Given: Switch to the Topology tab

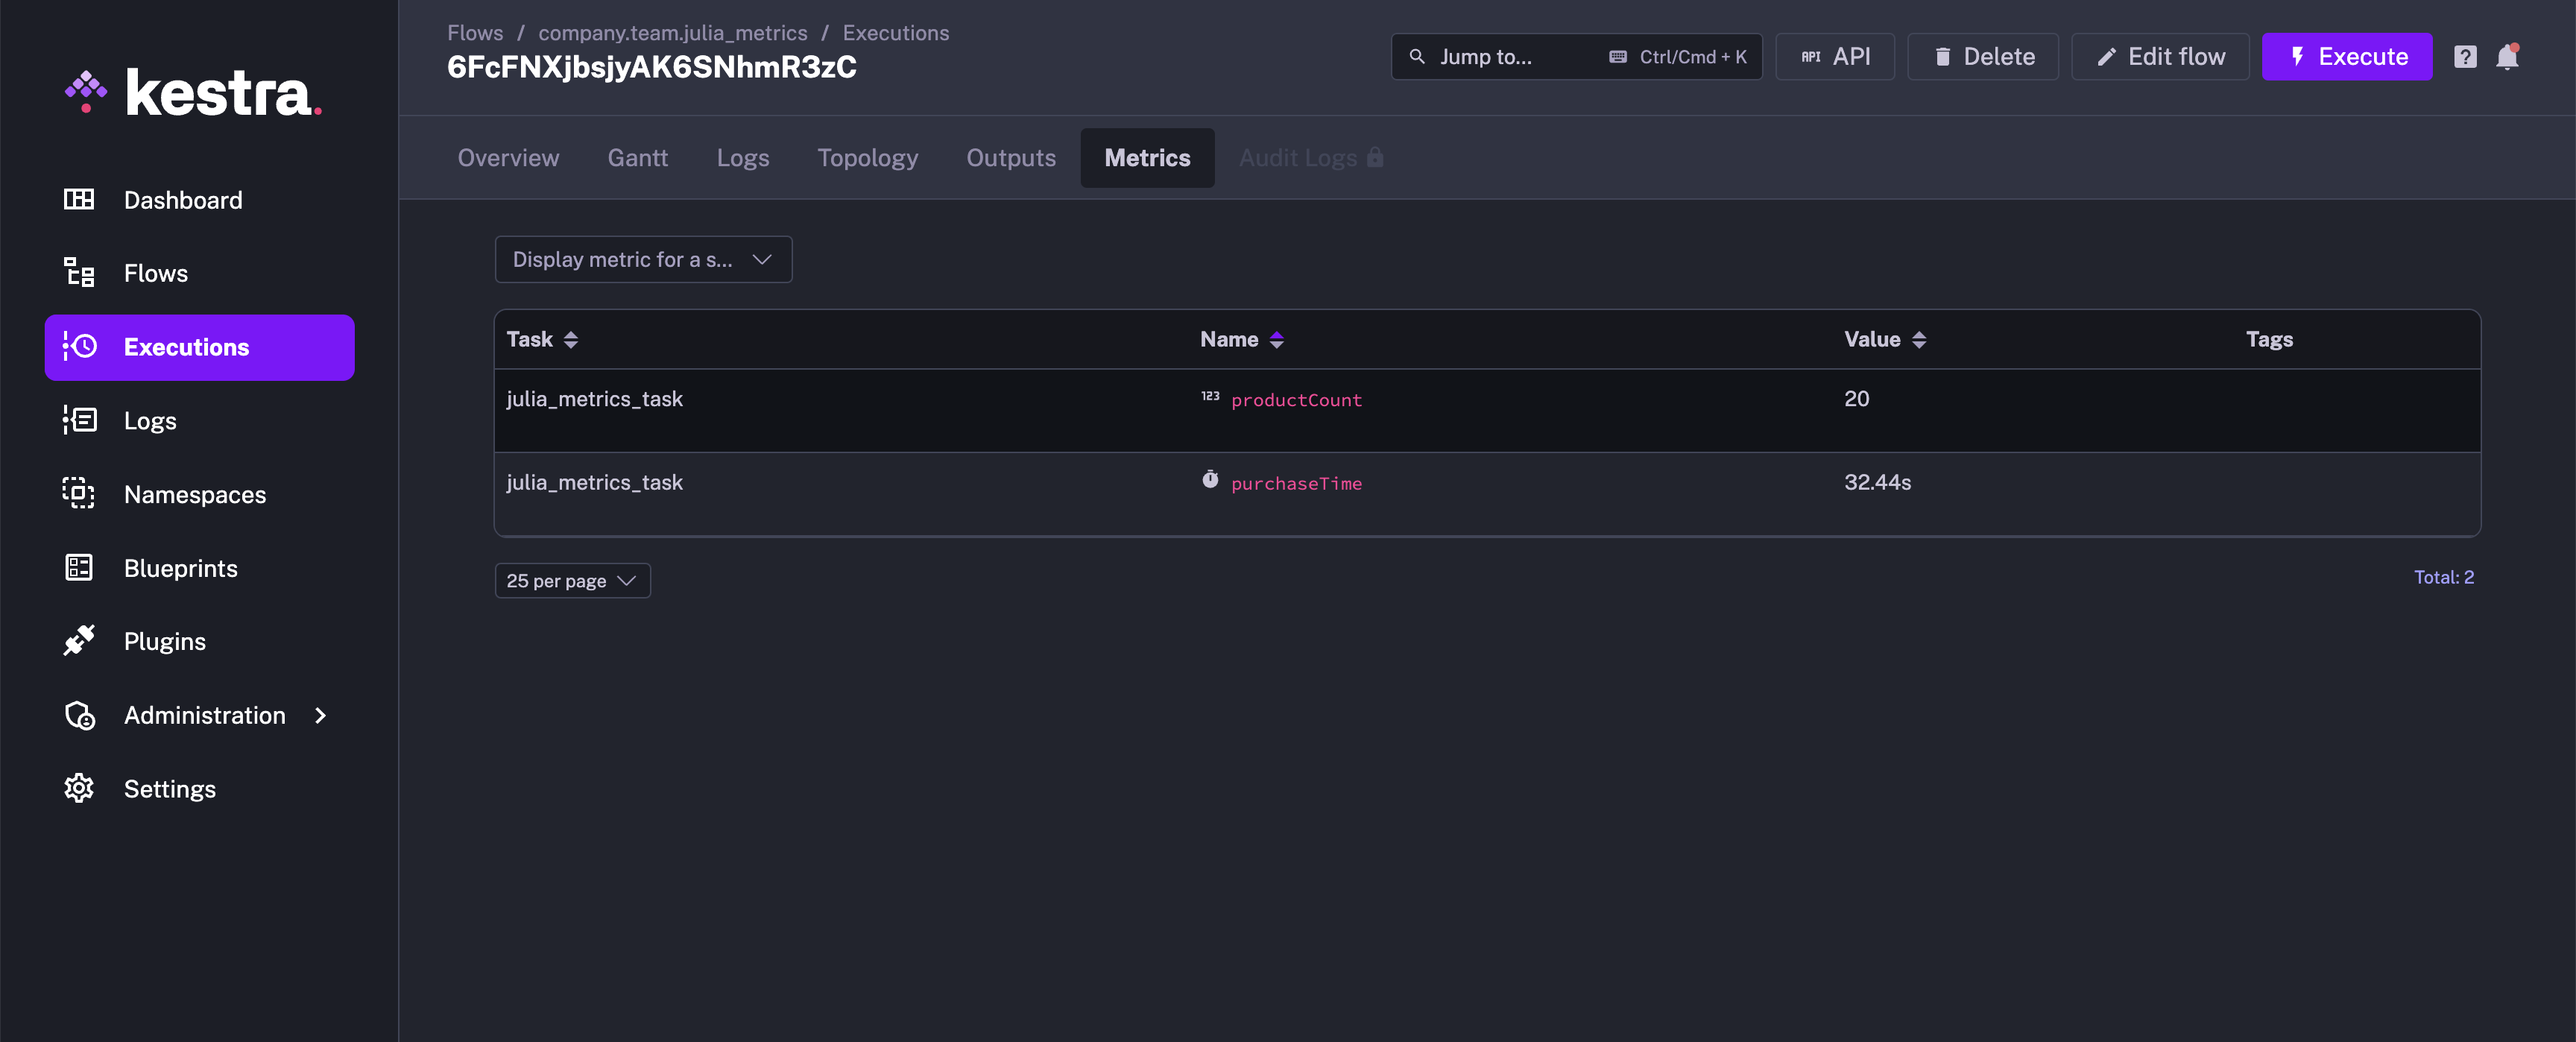Looking at the screenshot, I should tap(867, 158).
